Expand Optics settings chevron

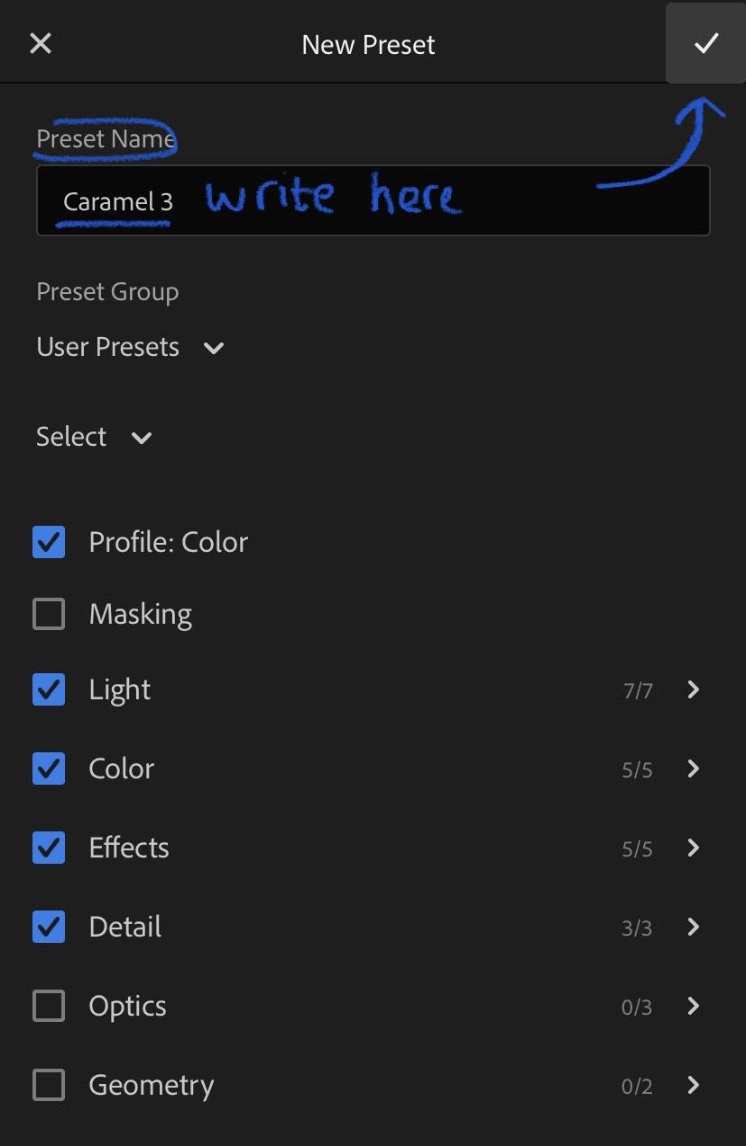693,1006
